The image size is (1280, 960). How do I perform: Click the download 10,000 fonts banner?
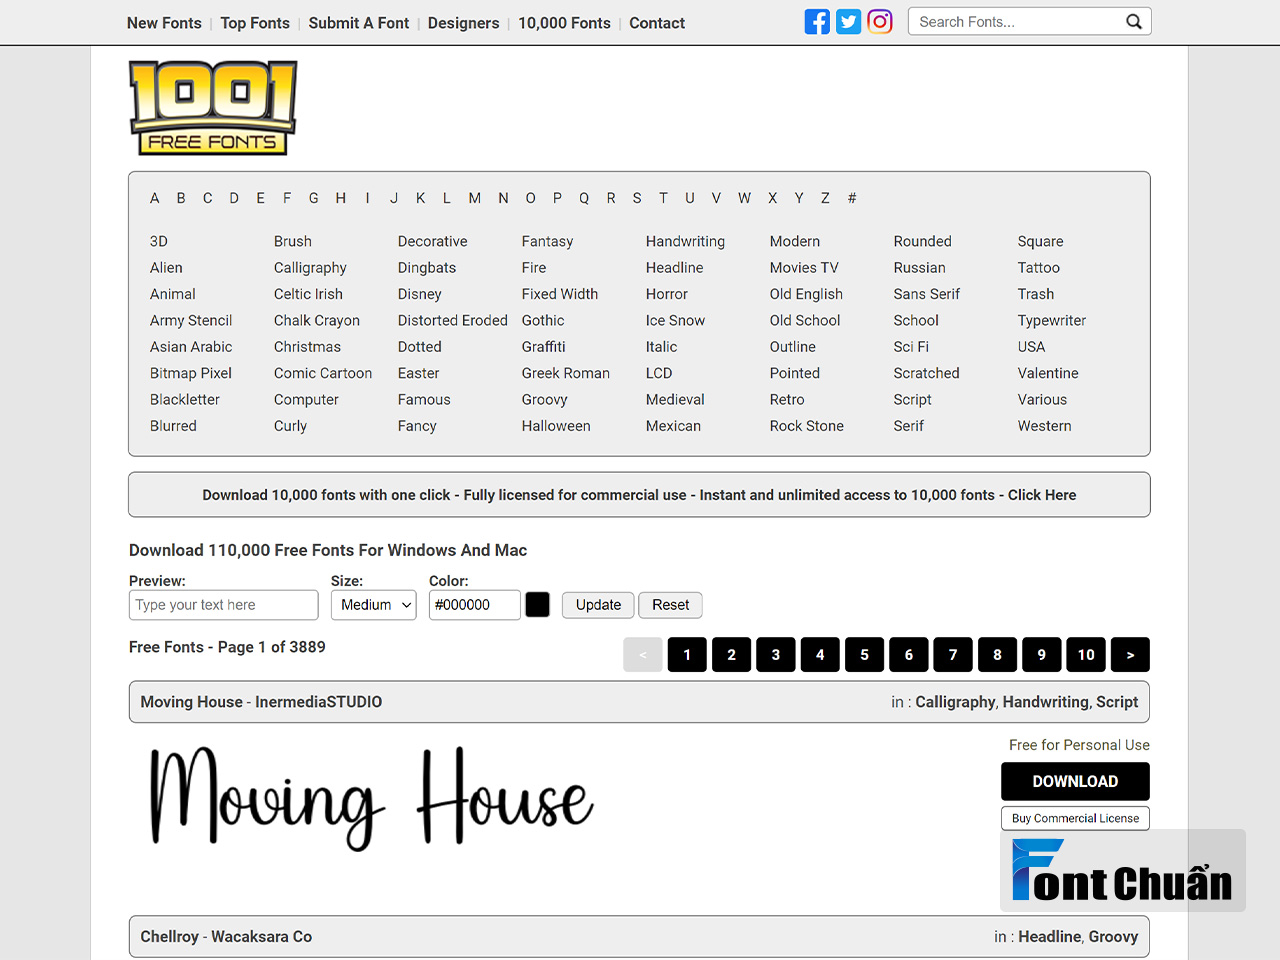click(639, 495)
